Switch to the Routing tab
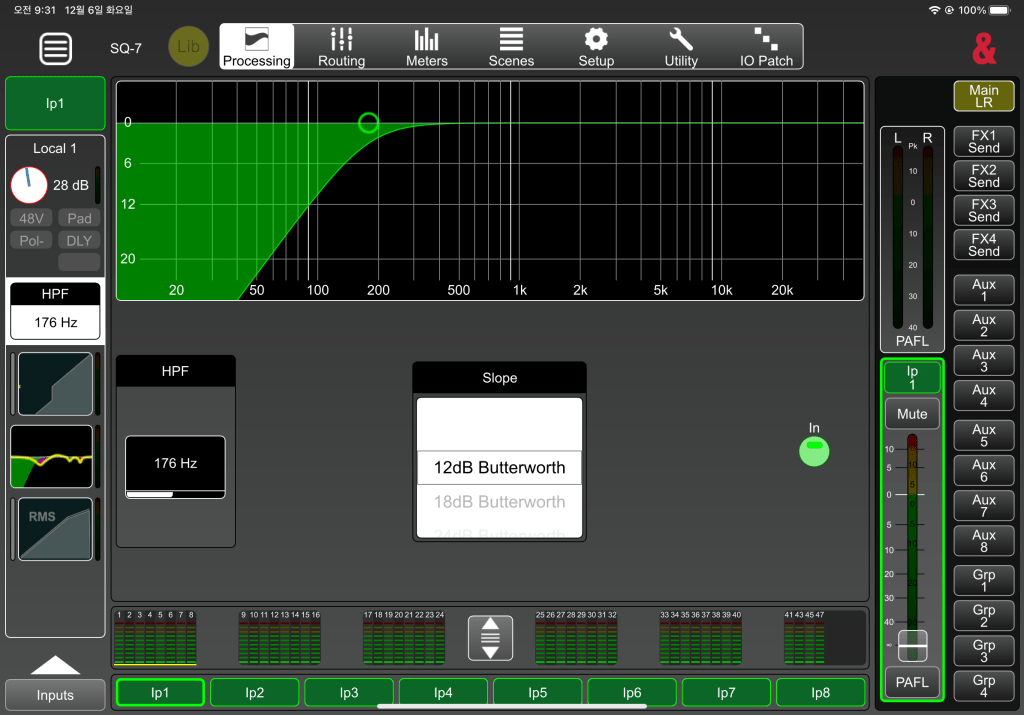Image resolution: width=1024 pixels, height=715 pixels. point(341,47)
